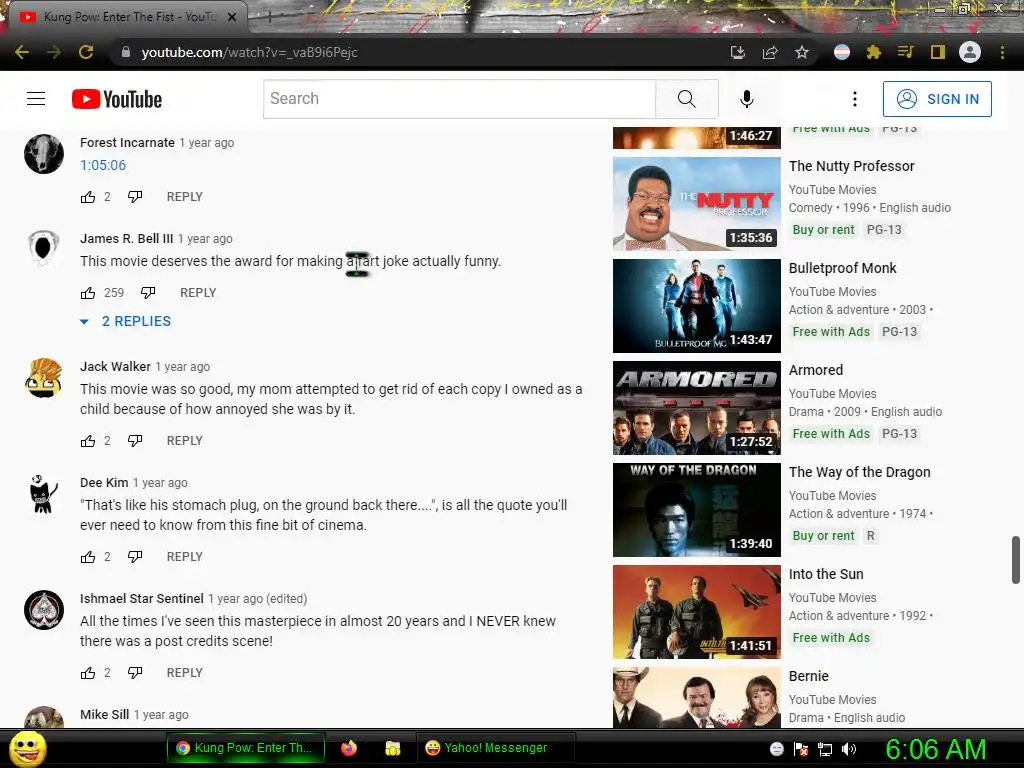Like Jack Walker's comment
1024x768 pixels.
[x=88, y=441]
